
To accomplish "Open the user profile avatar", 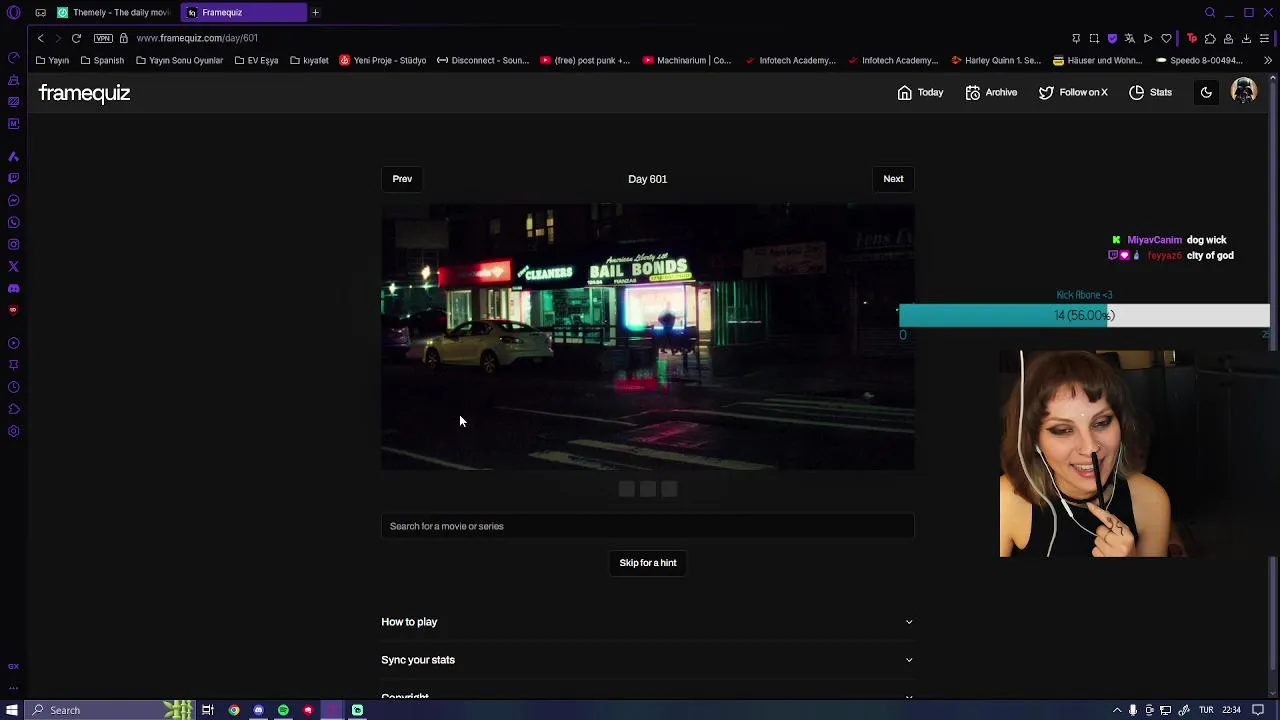I will point(1243,91).
